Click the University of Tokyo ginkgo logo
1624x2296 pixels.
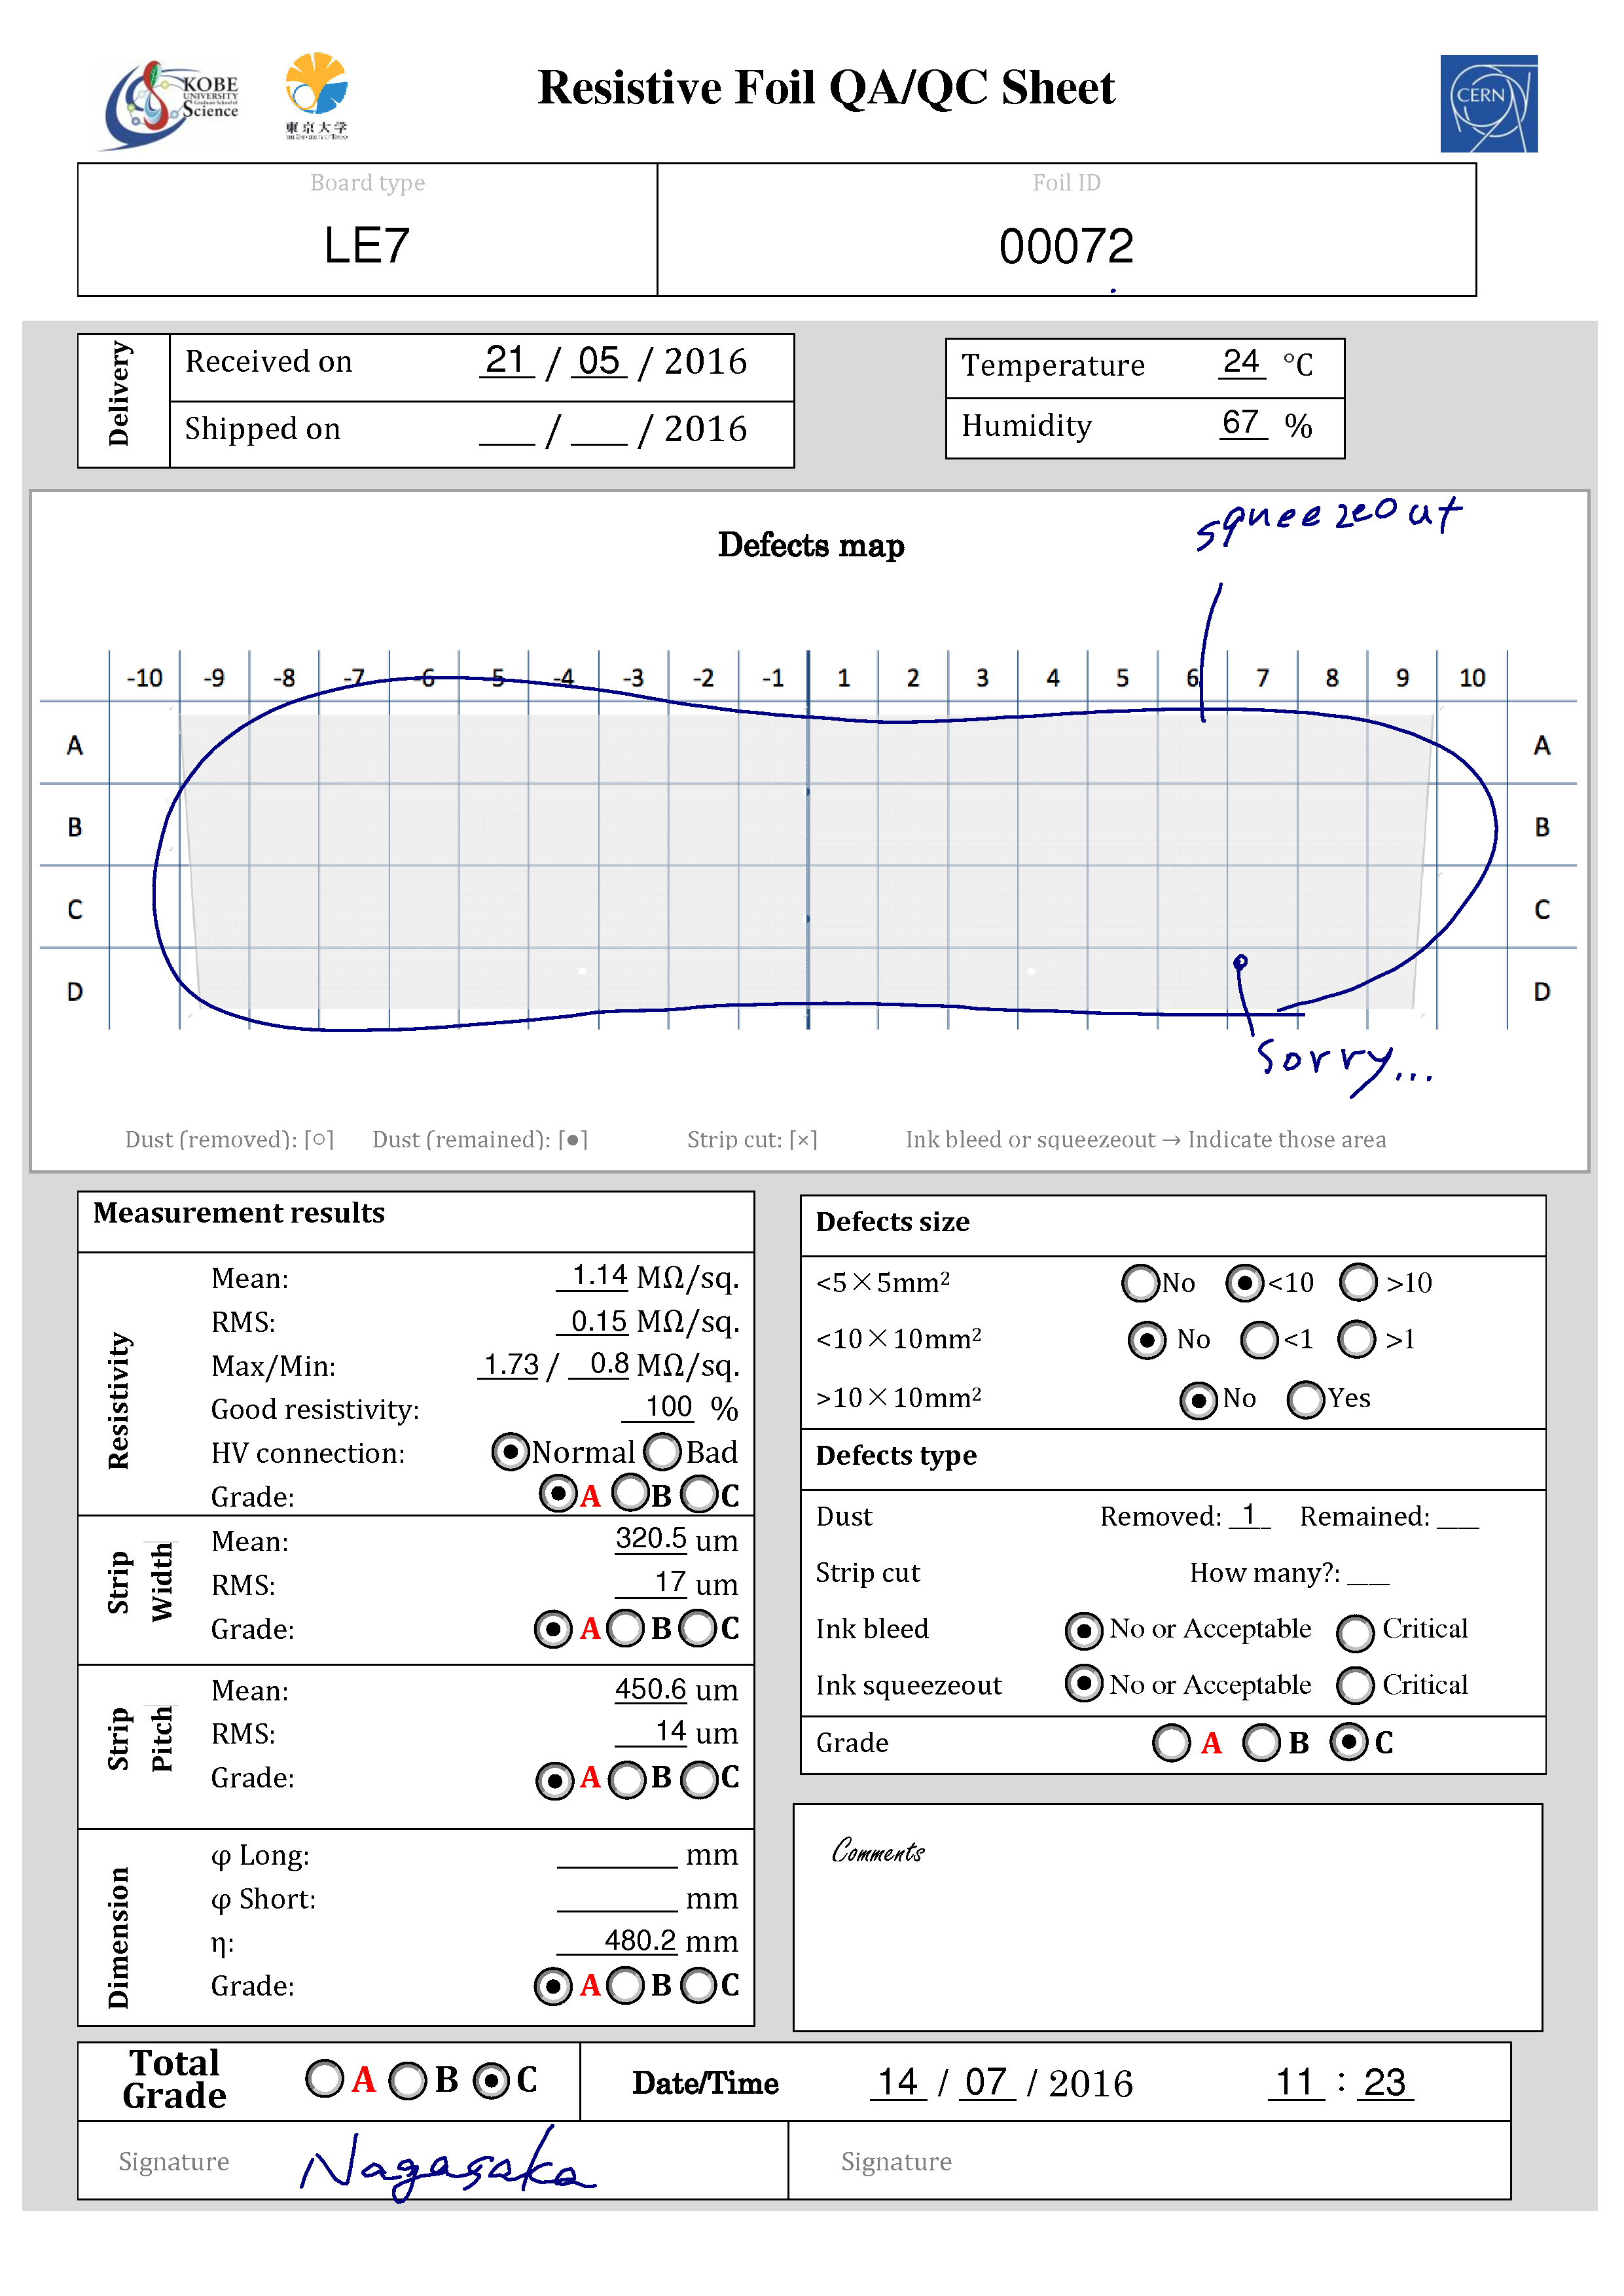click(x=316, y=95)
